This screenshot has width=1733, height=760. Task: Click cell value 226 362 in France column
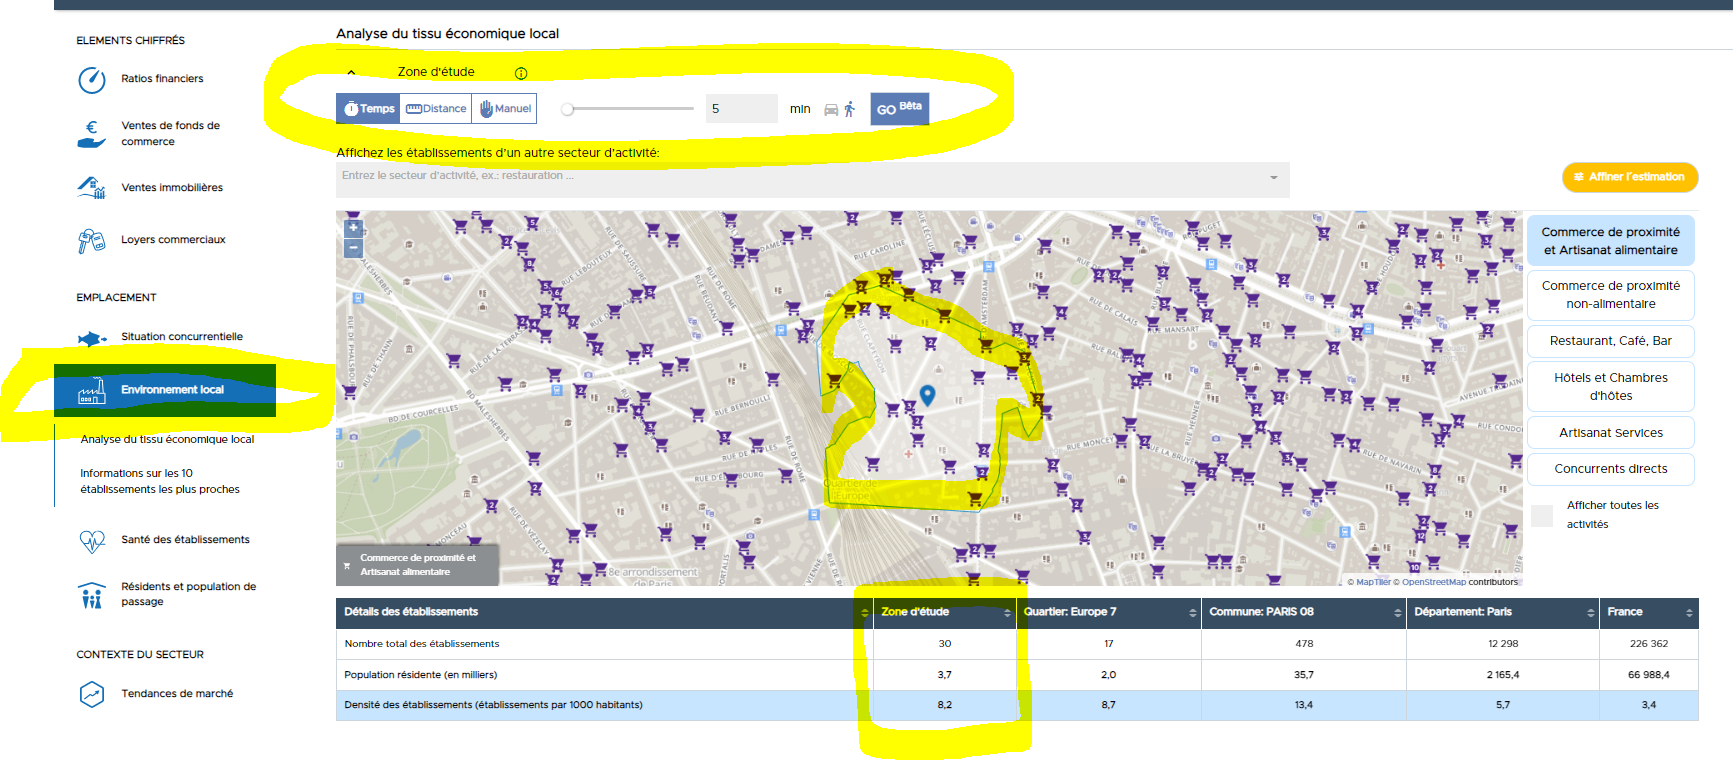1649,644
